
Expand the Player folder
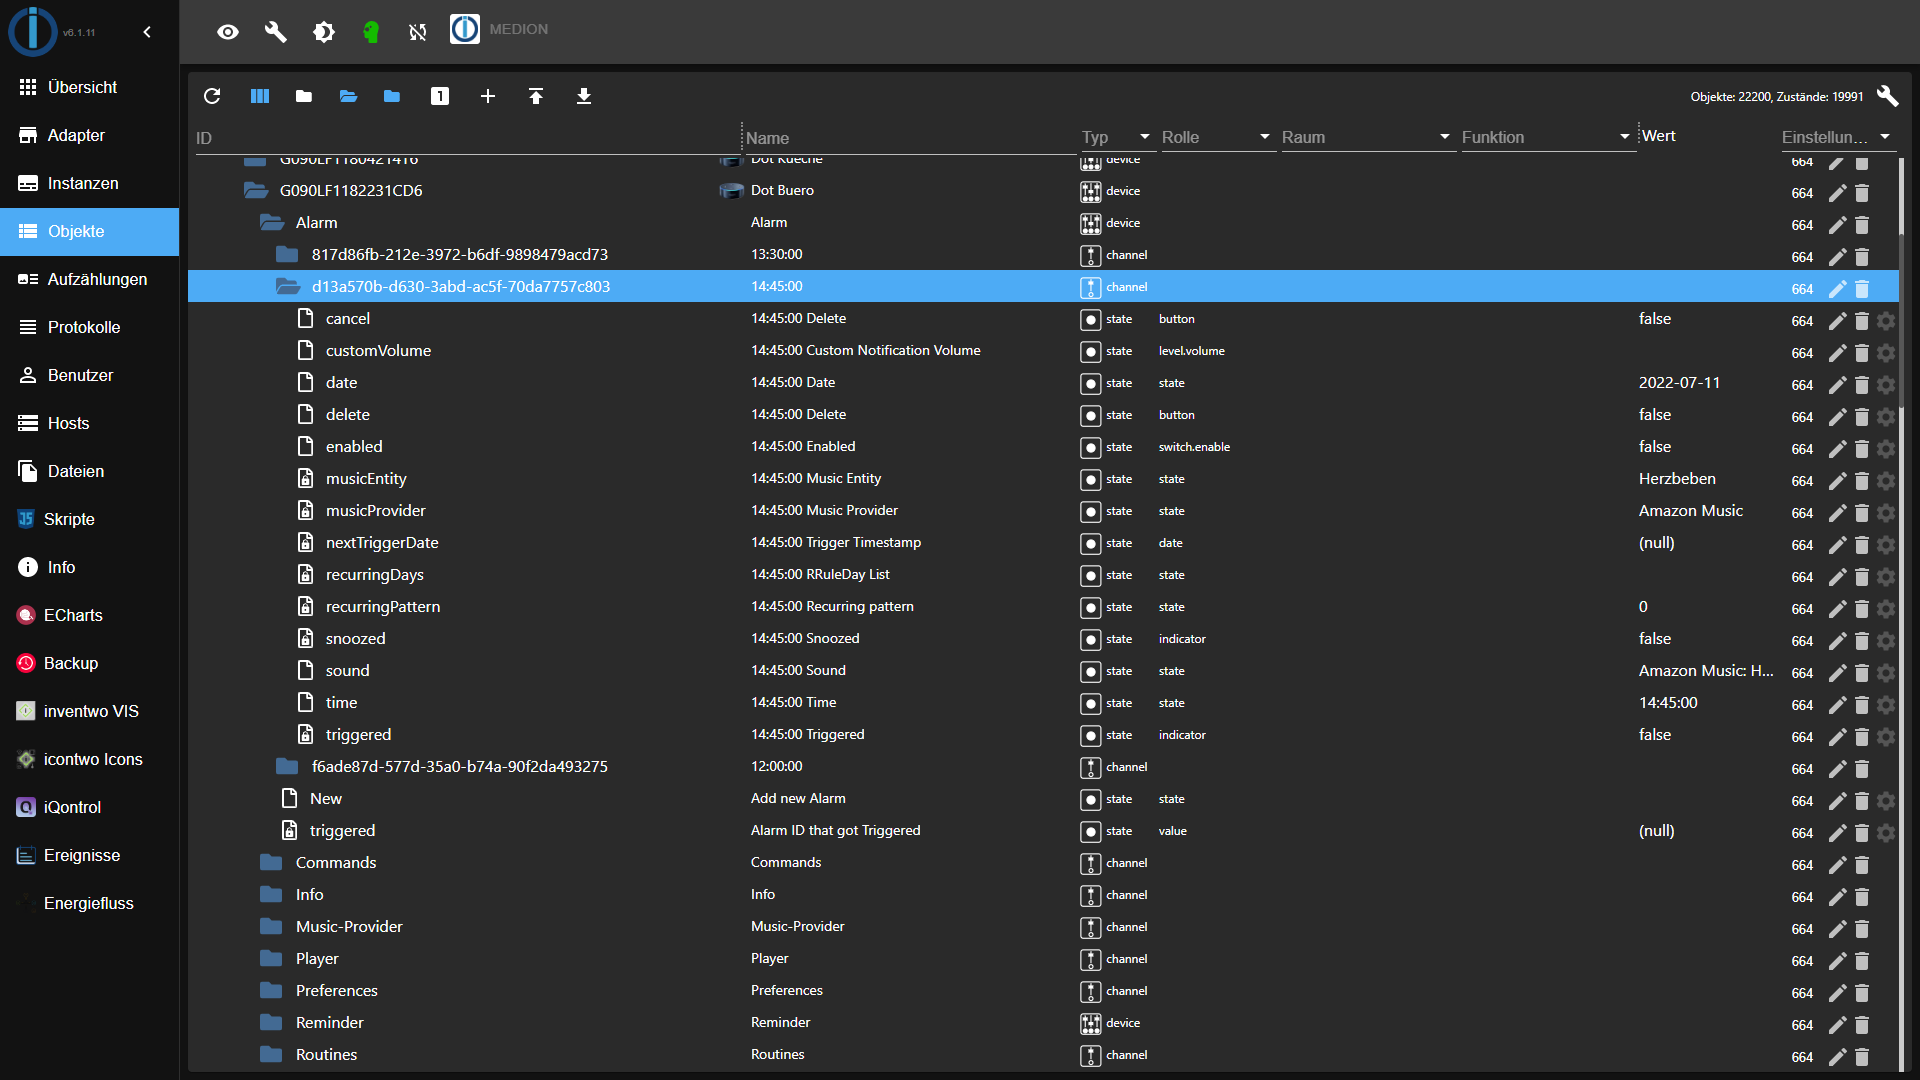(271, 958)
